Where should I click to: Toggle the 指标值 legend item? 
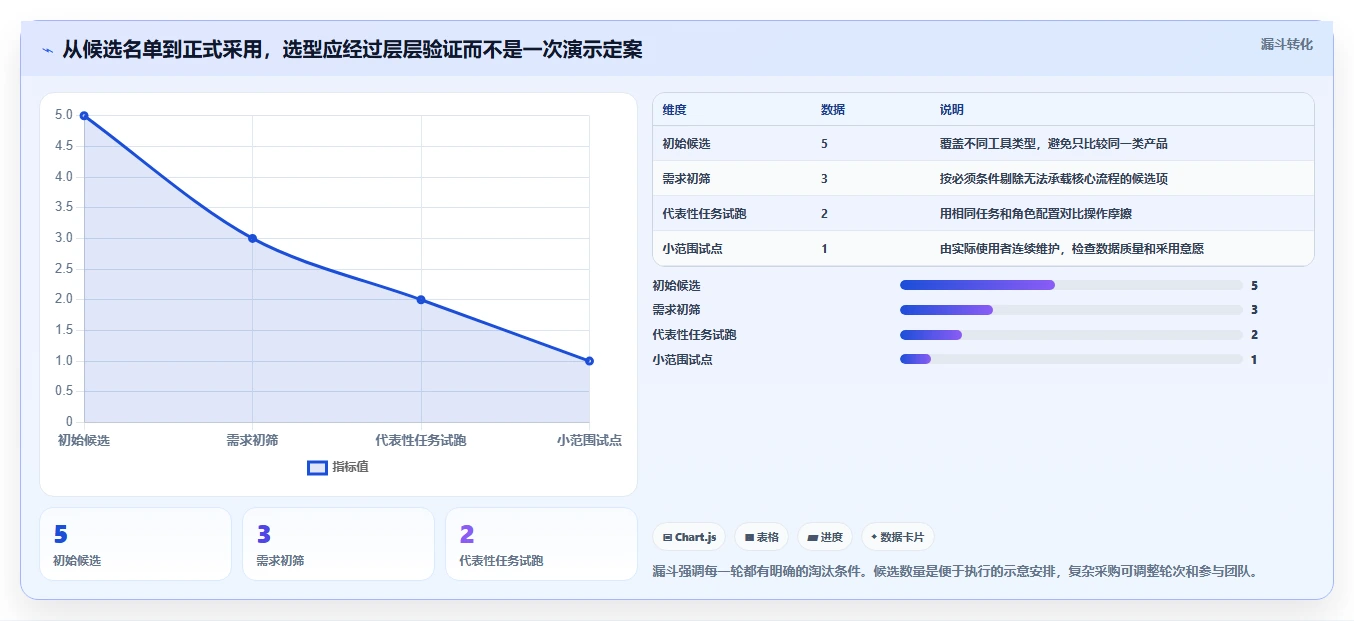(x=338, y=467)
